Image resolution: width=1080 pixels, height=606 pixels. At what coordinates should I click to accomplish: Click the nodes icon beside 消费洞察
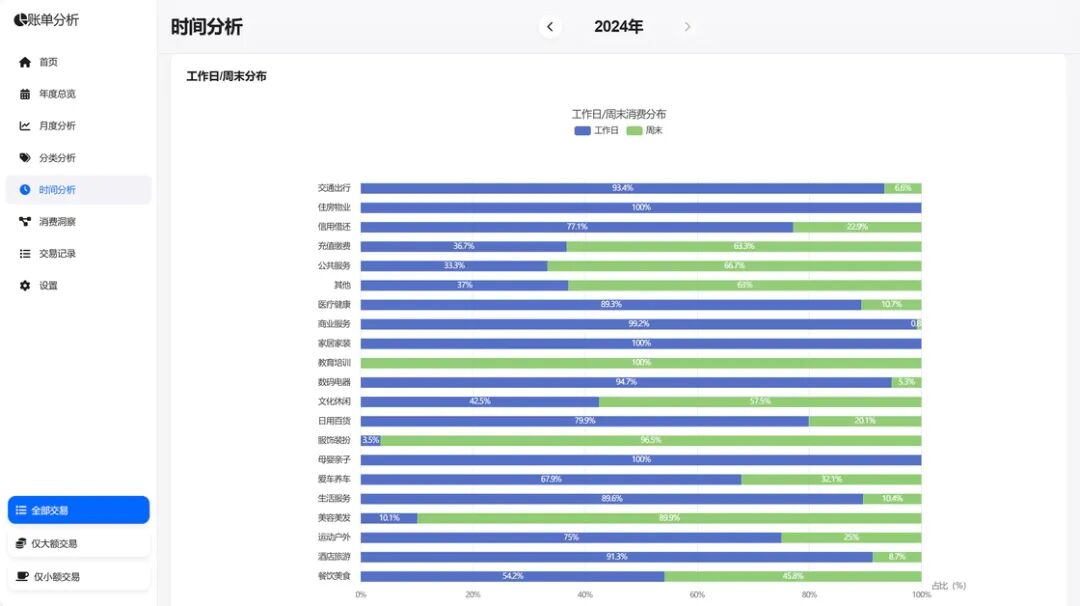click(25, 221)
